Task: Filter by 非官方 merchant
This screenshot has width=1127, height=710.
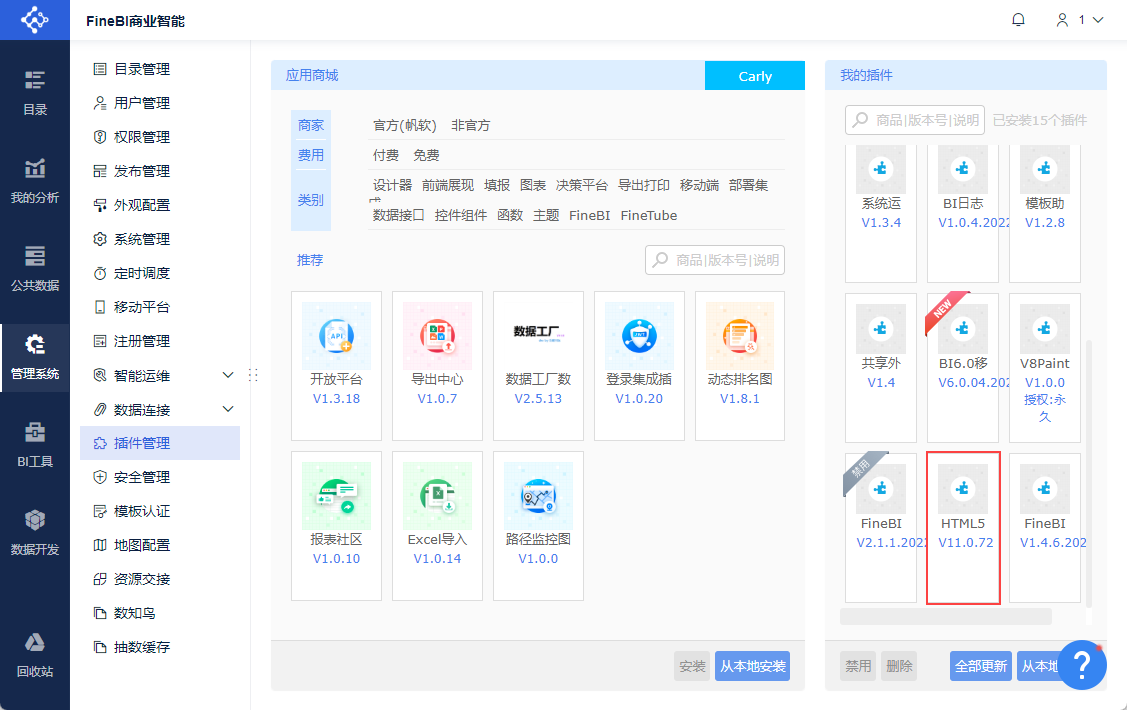Action: (x=471, y=125)
